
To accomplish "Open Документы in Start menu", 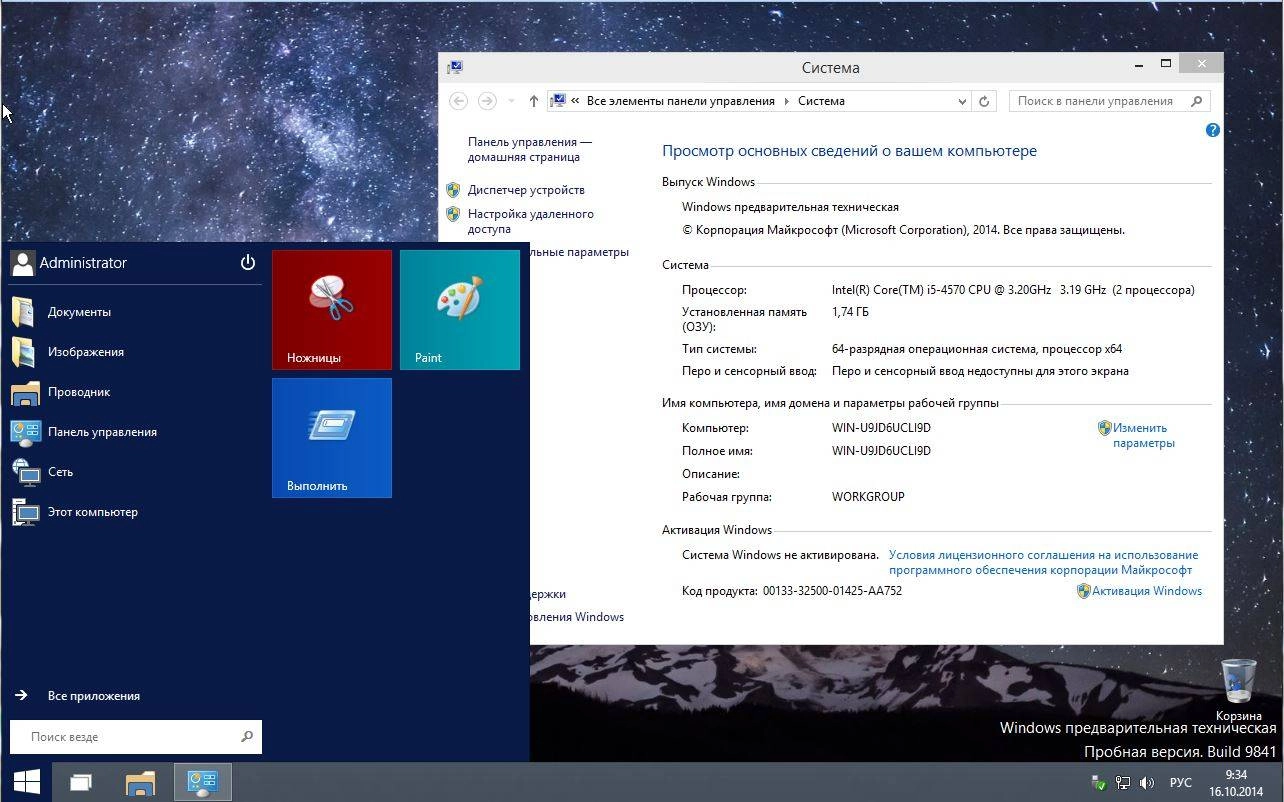I will point(136,312).
